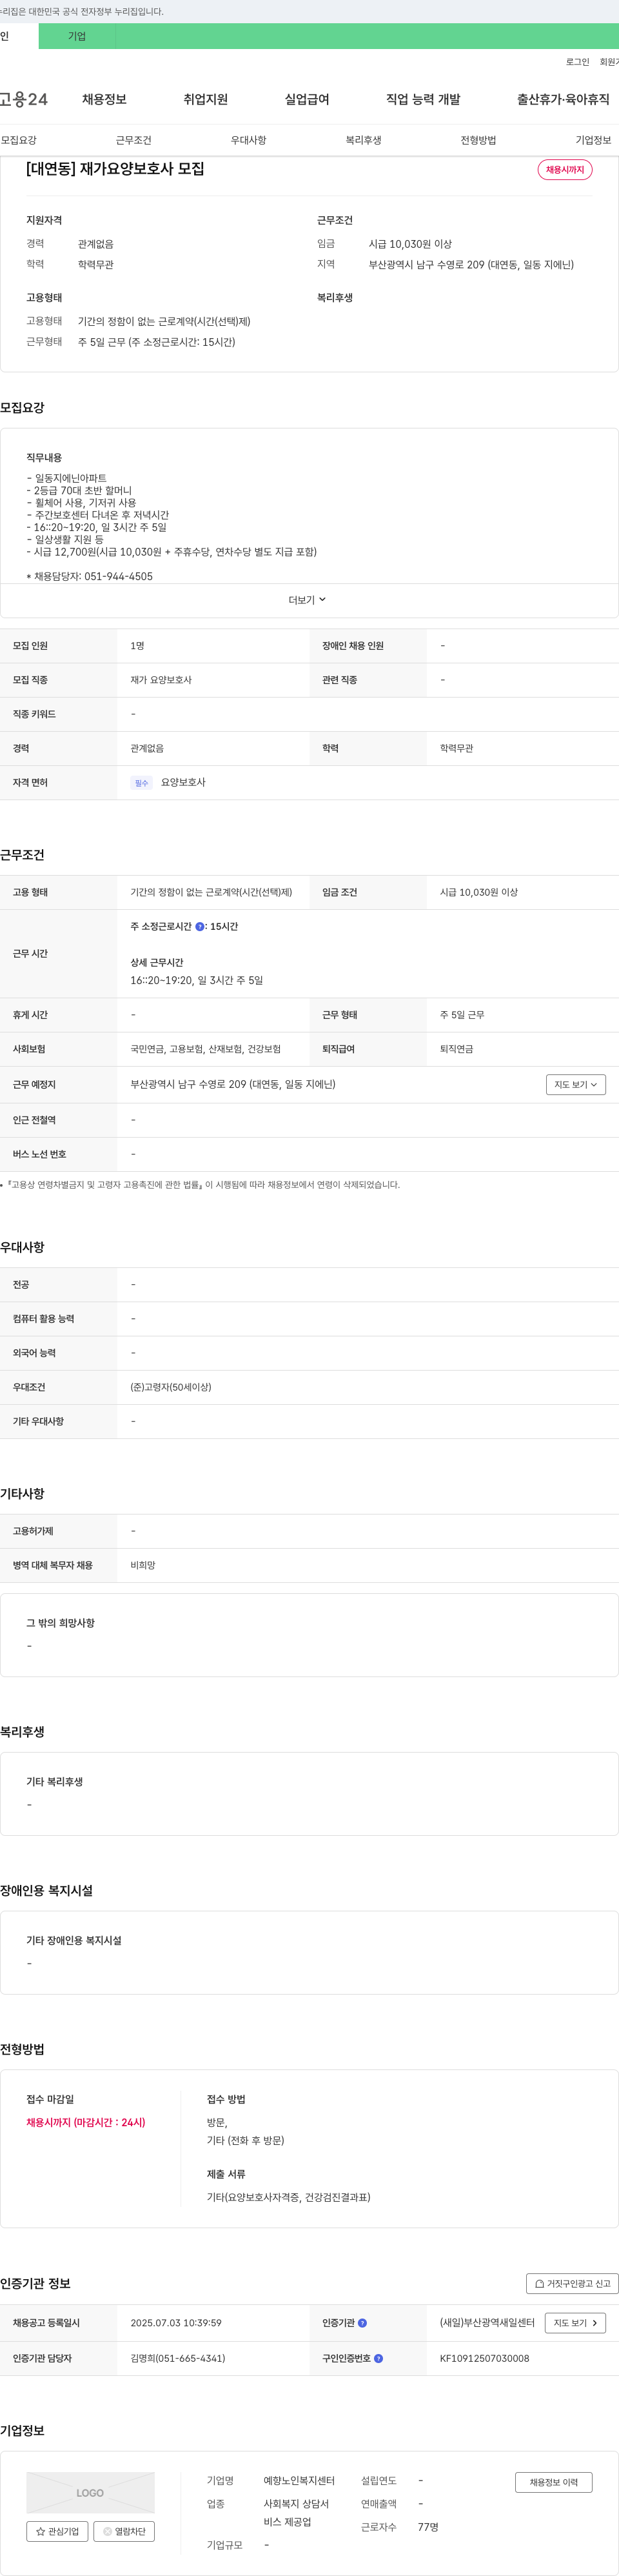Open the 취업지원 menu

(205, 99)
